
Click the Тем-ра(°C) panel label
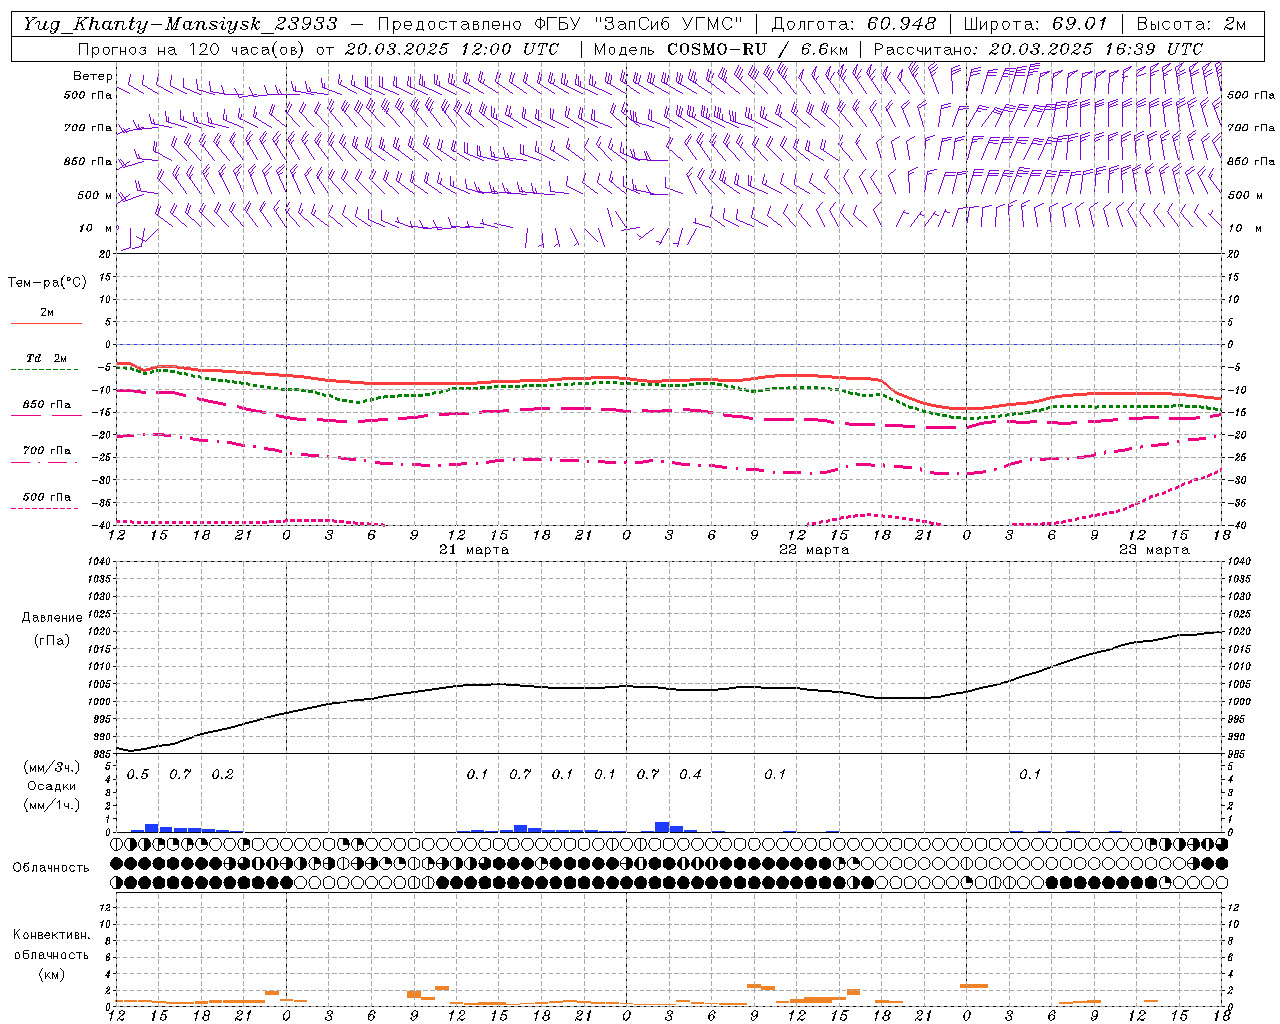click(47, 283)
